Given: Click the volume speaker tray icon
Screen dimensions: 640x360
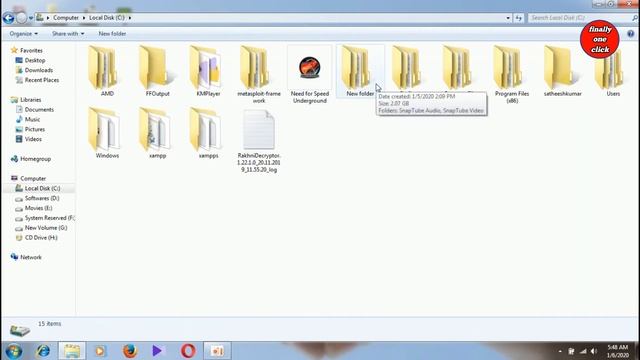Looking at the screenshot, I should coord(594,351).
